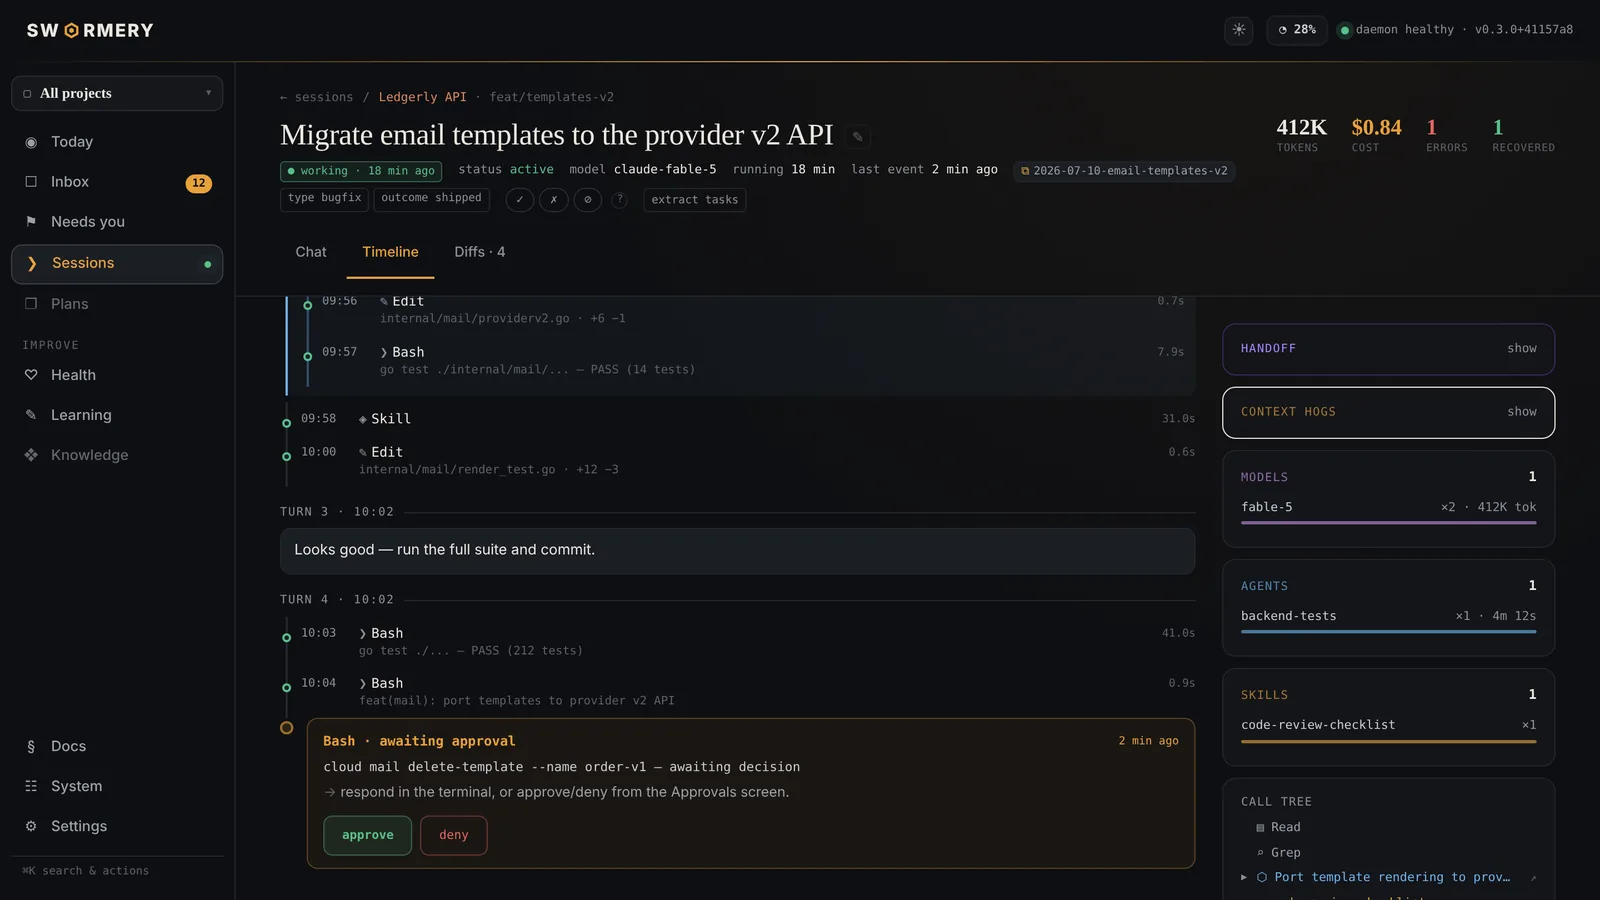Toggle the light/dark theme sun icon
The height and width of the screenshot is (900, 1600).
tap(1239, 30)
